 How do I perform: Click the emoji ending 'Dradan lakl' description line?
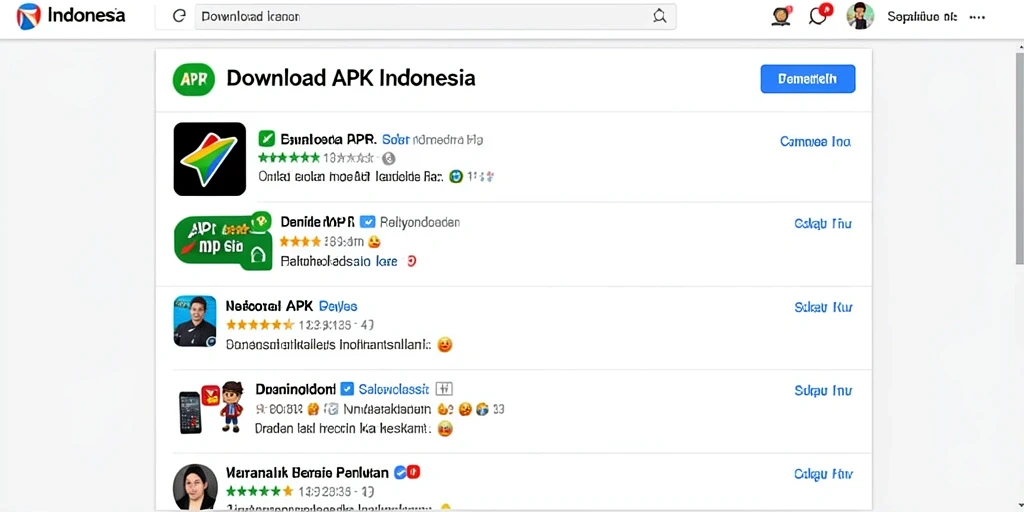click(x=445, y=428)
